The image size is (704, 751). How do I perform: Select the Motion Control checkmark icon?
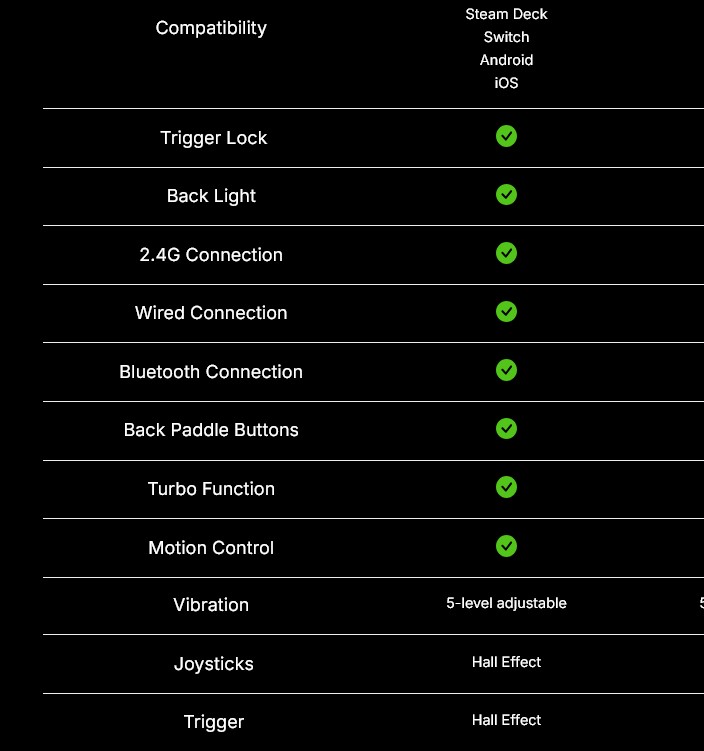coord(506,546)
